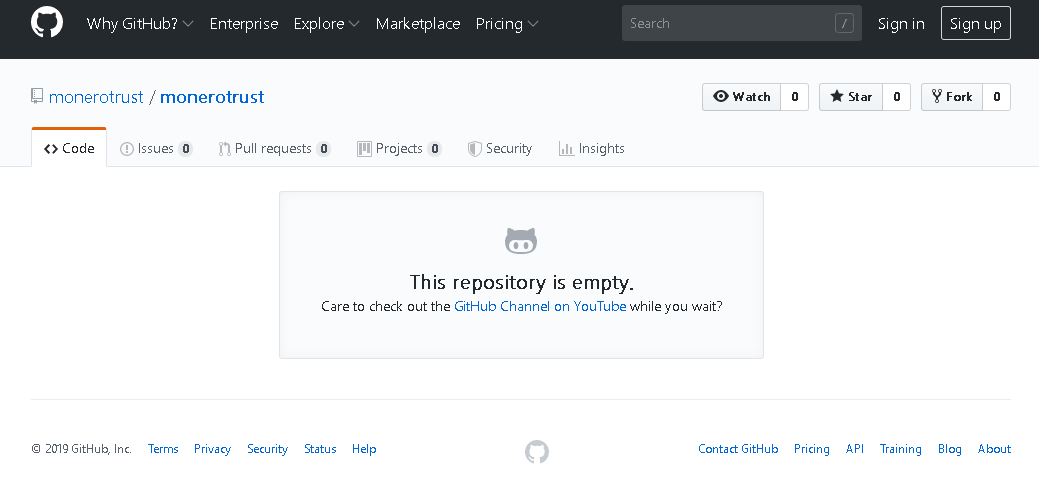Click the footer GitHub mark icon
The width and height of the screenshot is (1039, 497).
pos(537,452)
